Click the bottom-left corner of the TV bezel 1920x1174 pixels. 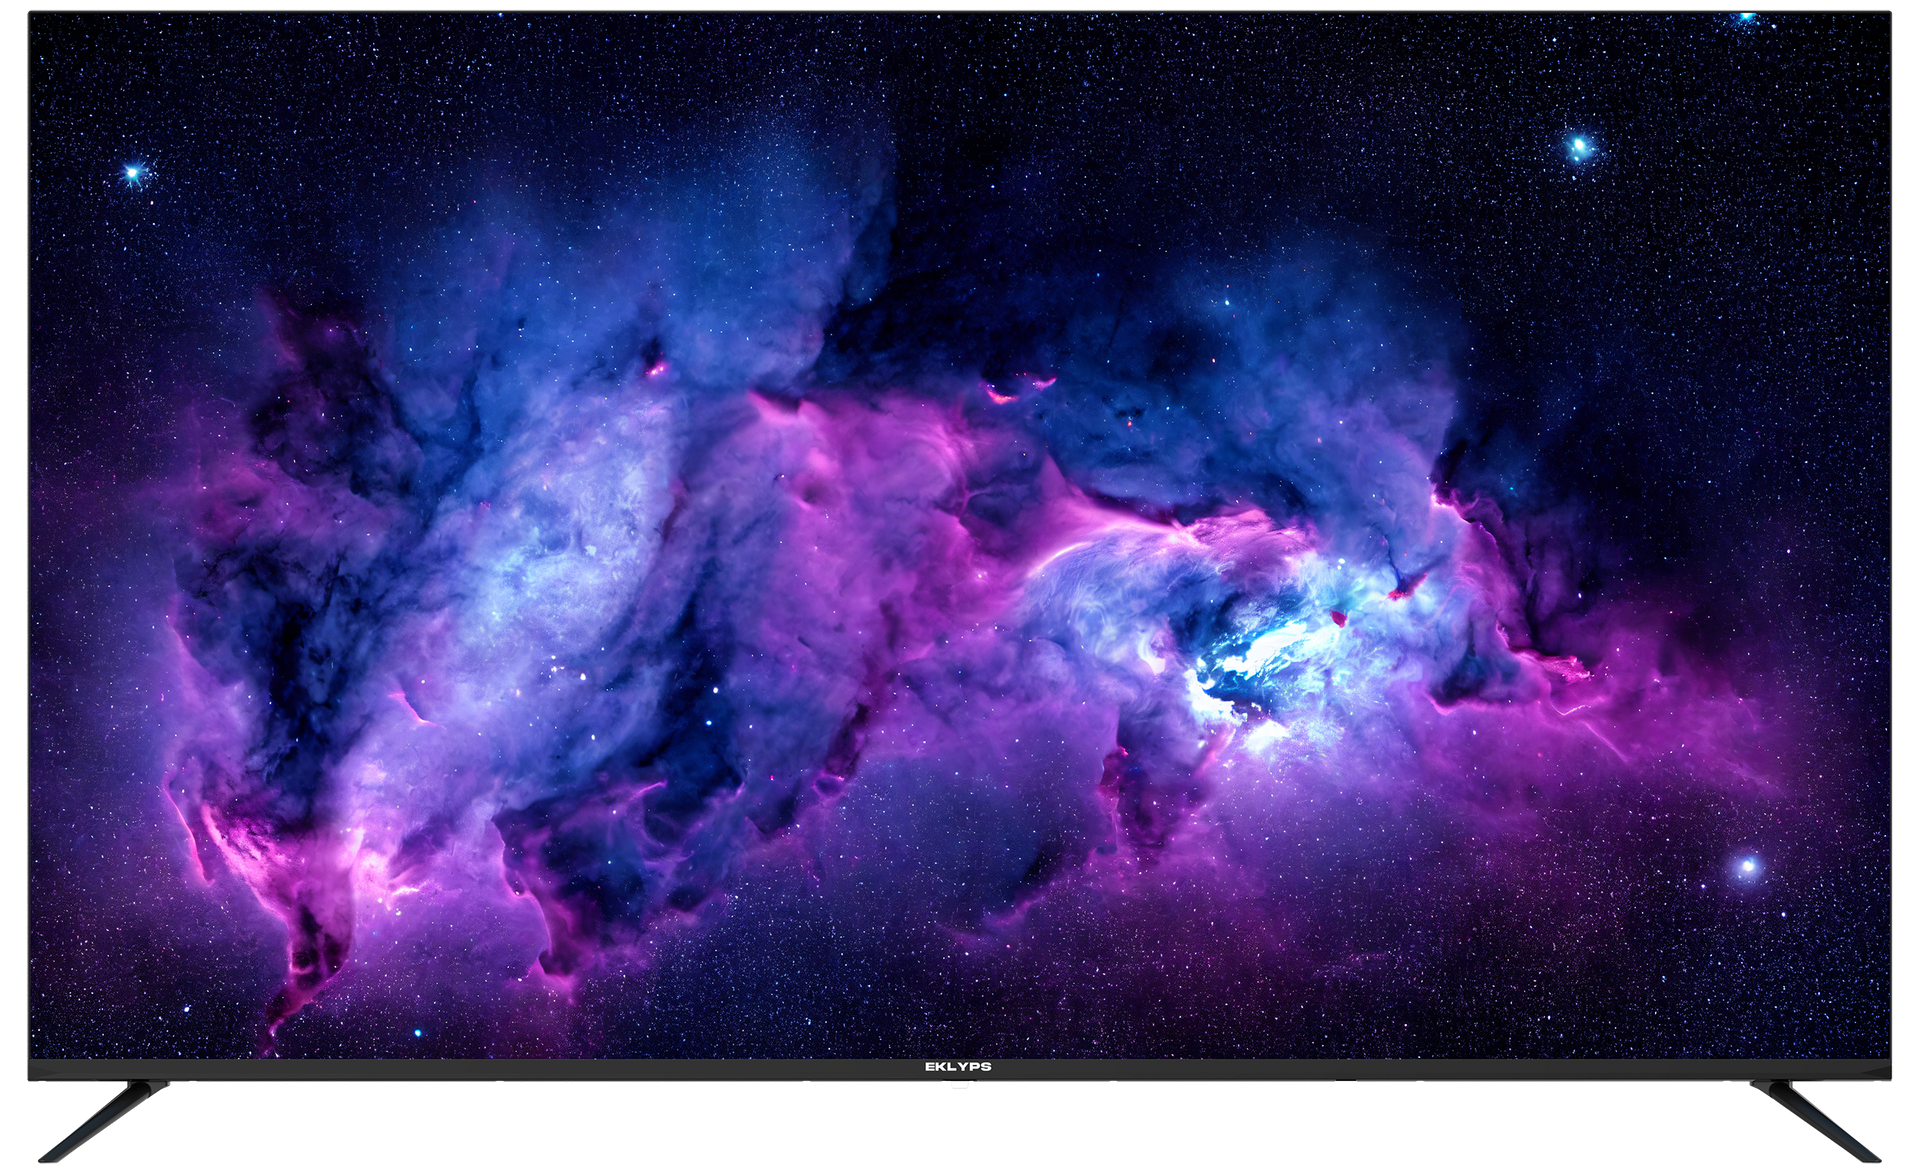(30, 1078)
